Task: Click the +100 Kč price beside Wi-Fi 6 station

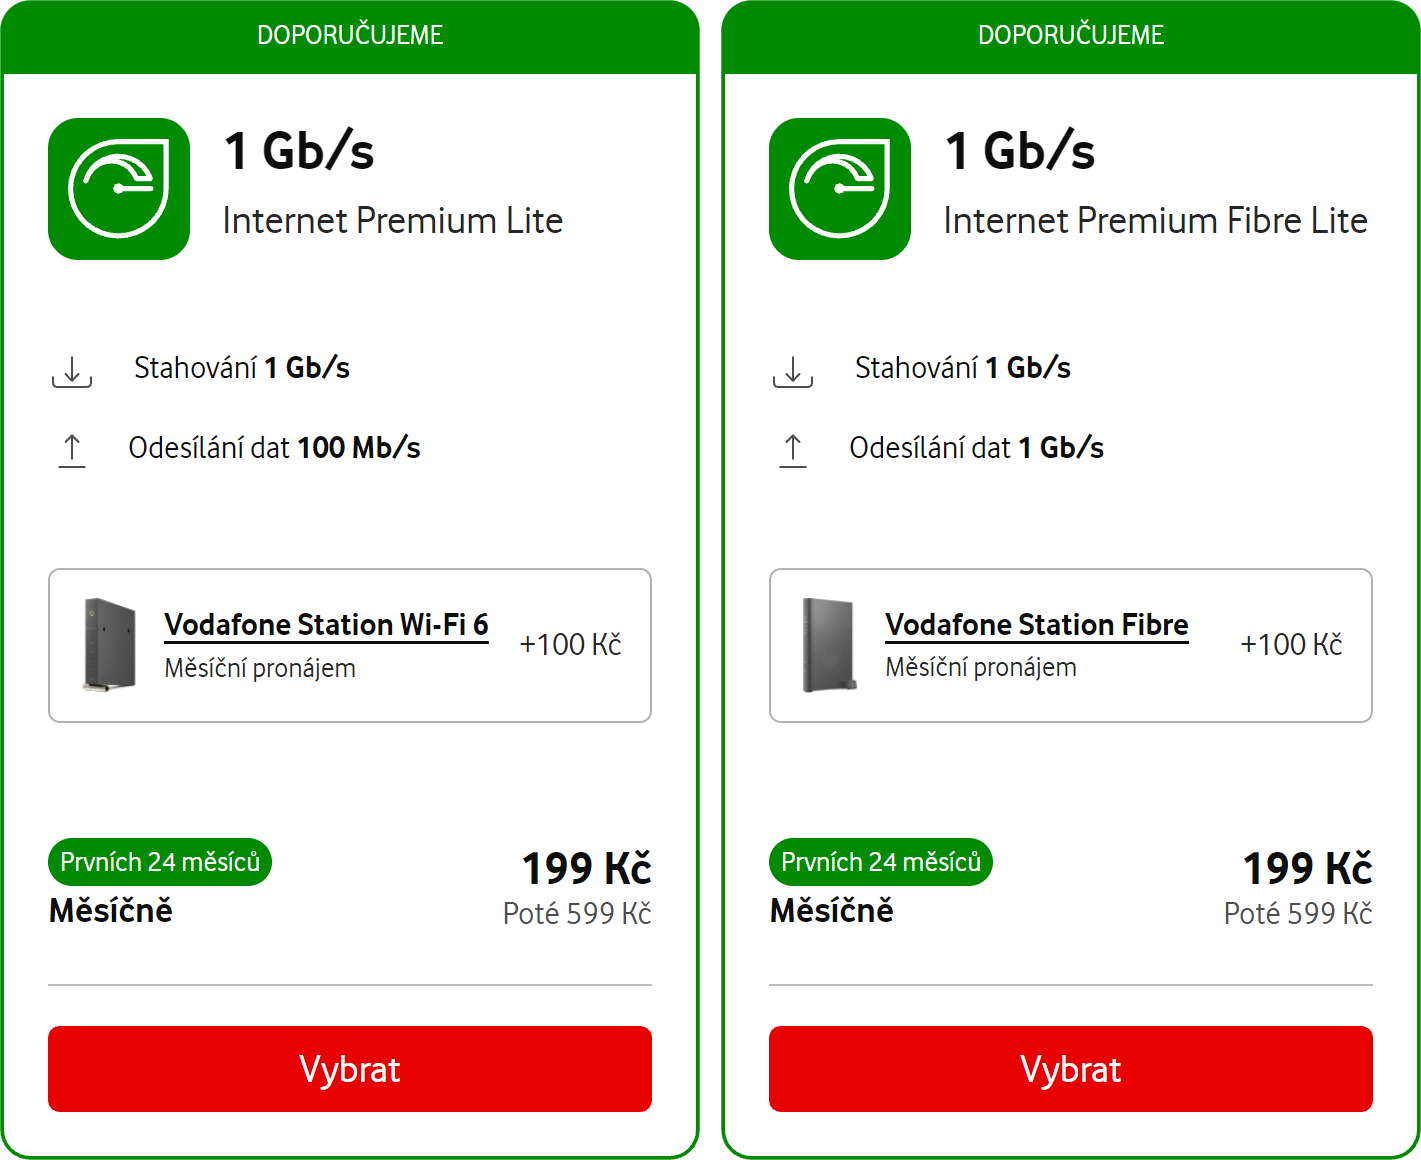Action: 570,645
